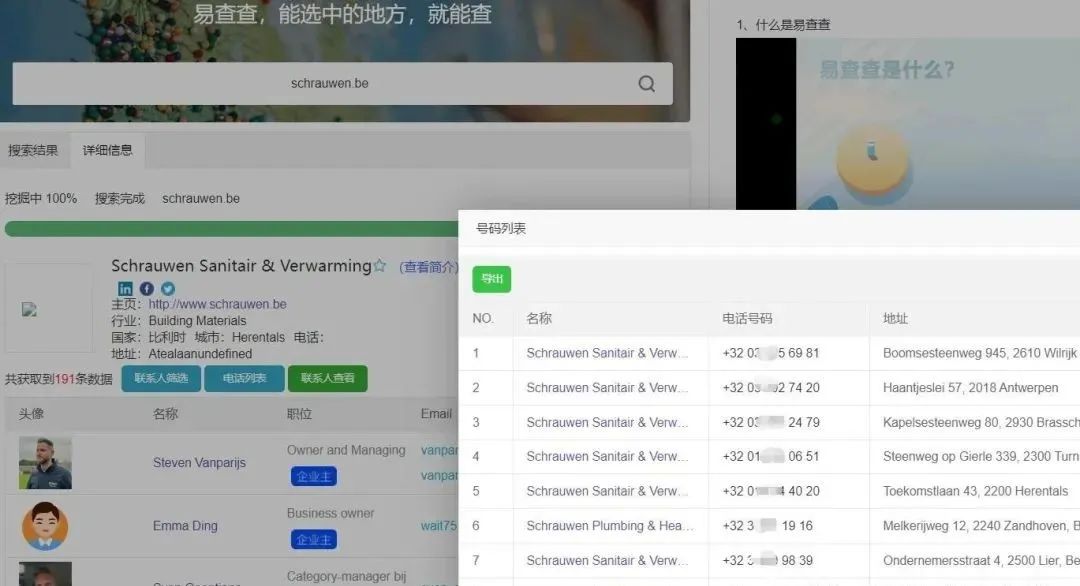The image size is (1080, 586).
Task: Click the green mining progress bar
Action: pos(231,229)
